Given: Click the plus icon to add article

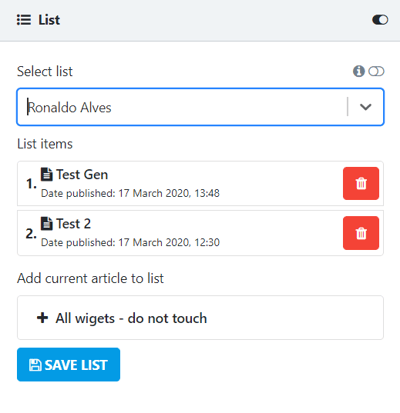Looking at the screenshot, I should [42, 318].
